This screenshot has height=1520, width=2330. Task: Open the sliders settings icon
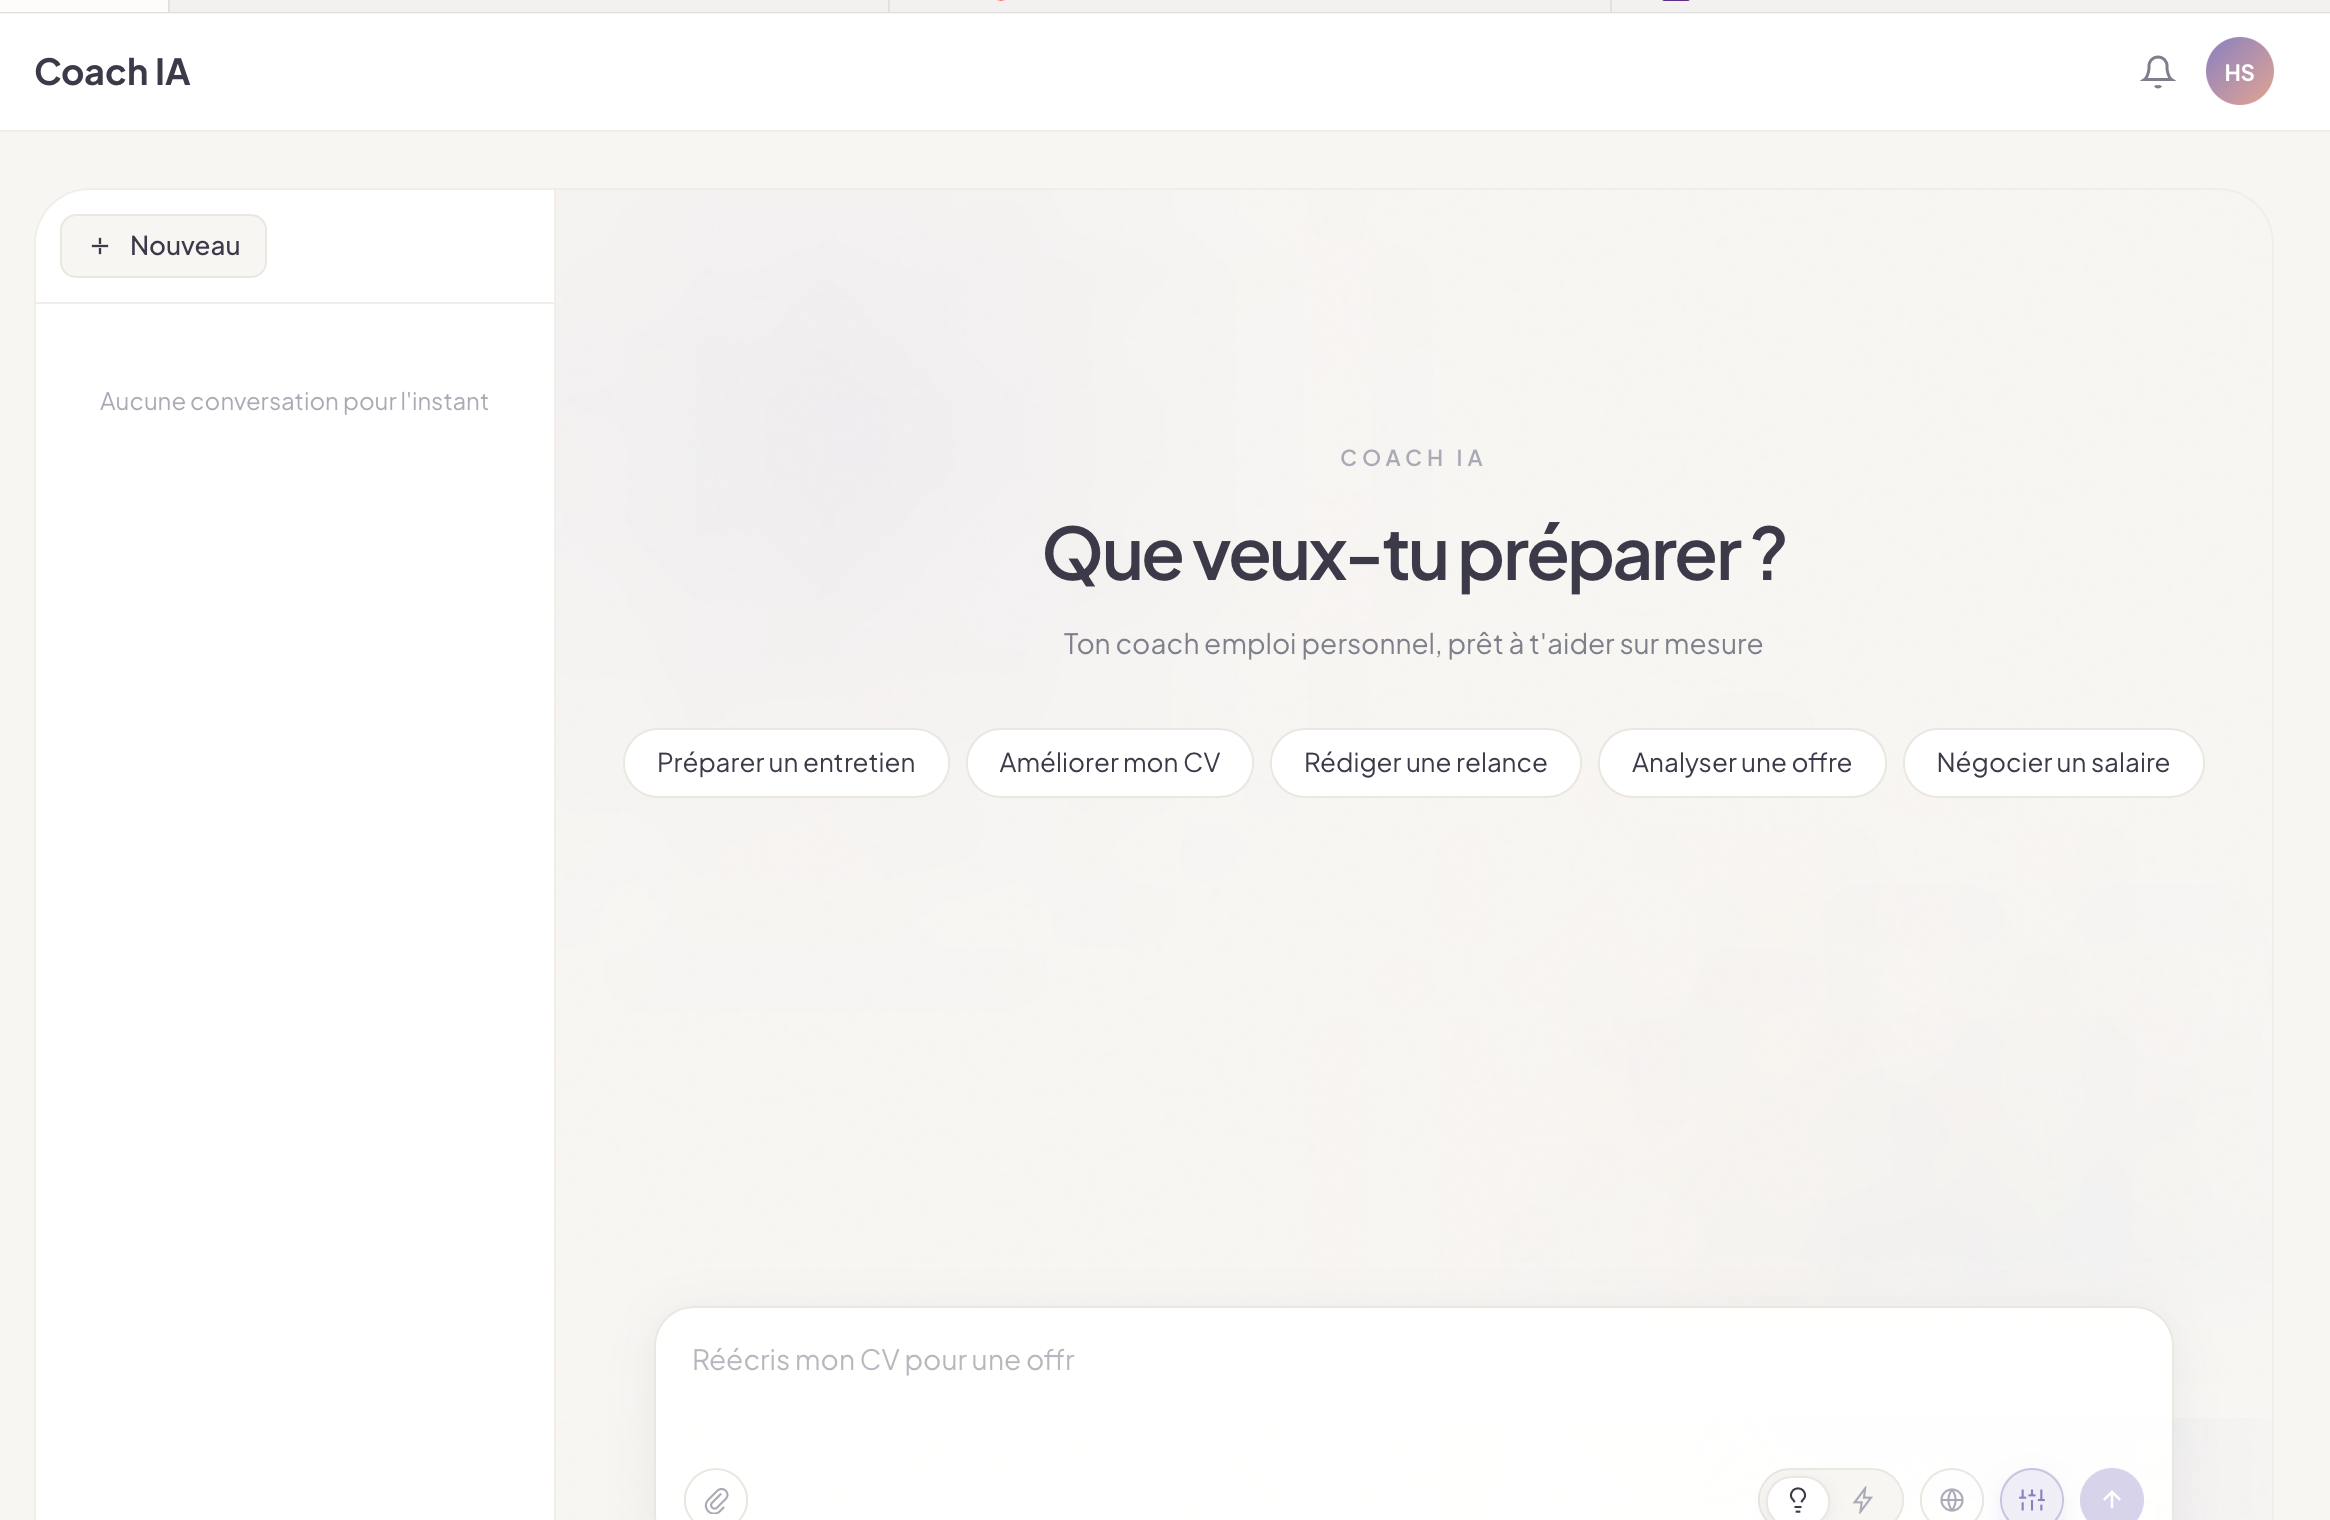click(x=2031, y=1499)
